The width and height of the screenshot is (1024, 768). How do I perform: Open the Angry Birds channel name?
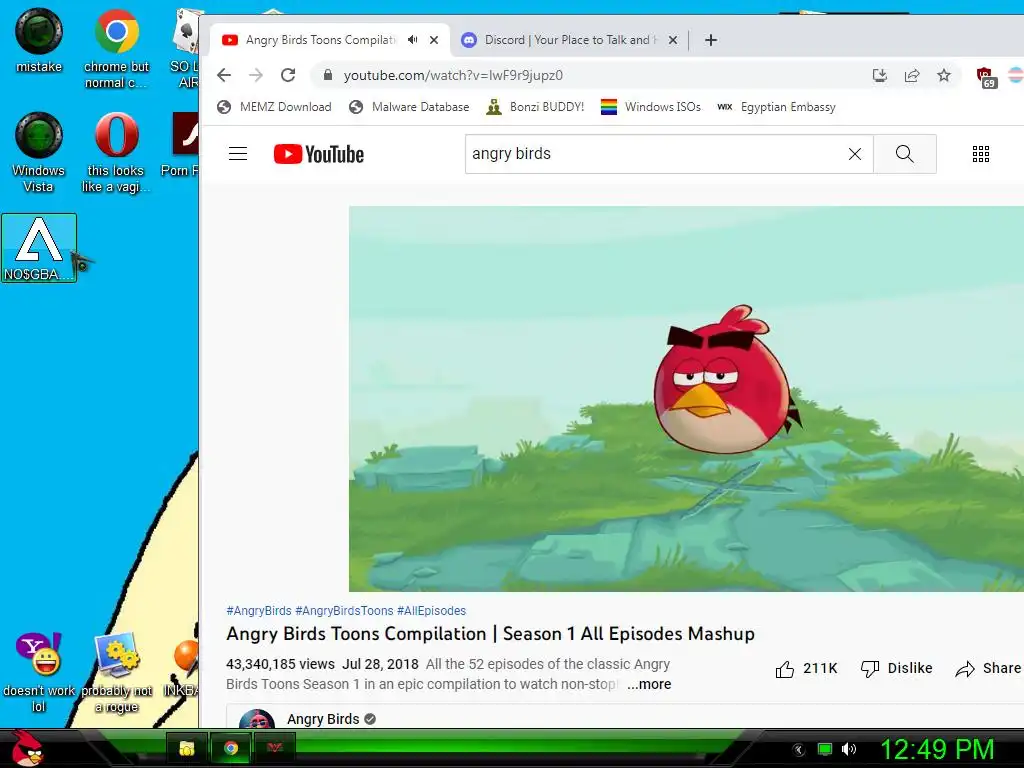[x=323, y=719]
